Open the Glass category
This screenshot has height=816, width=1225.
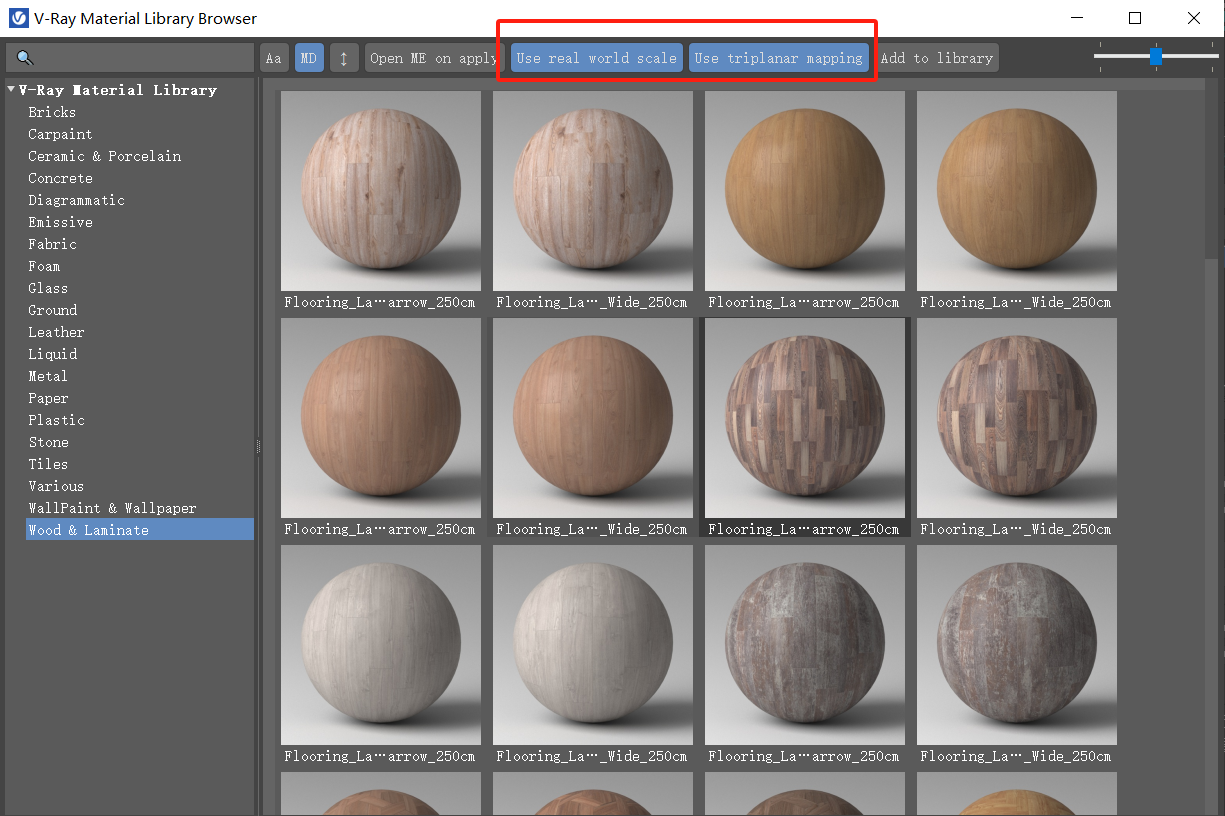48,288
